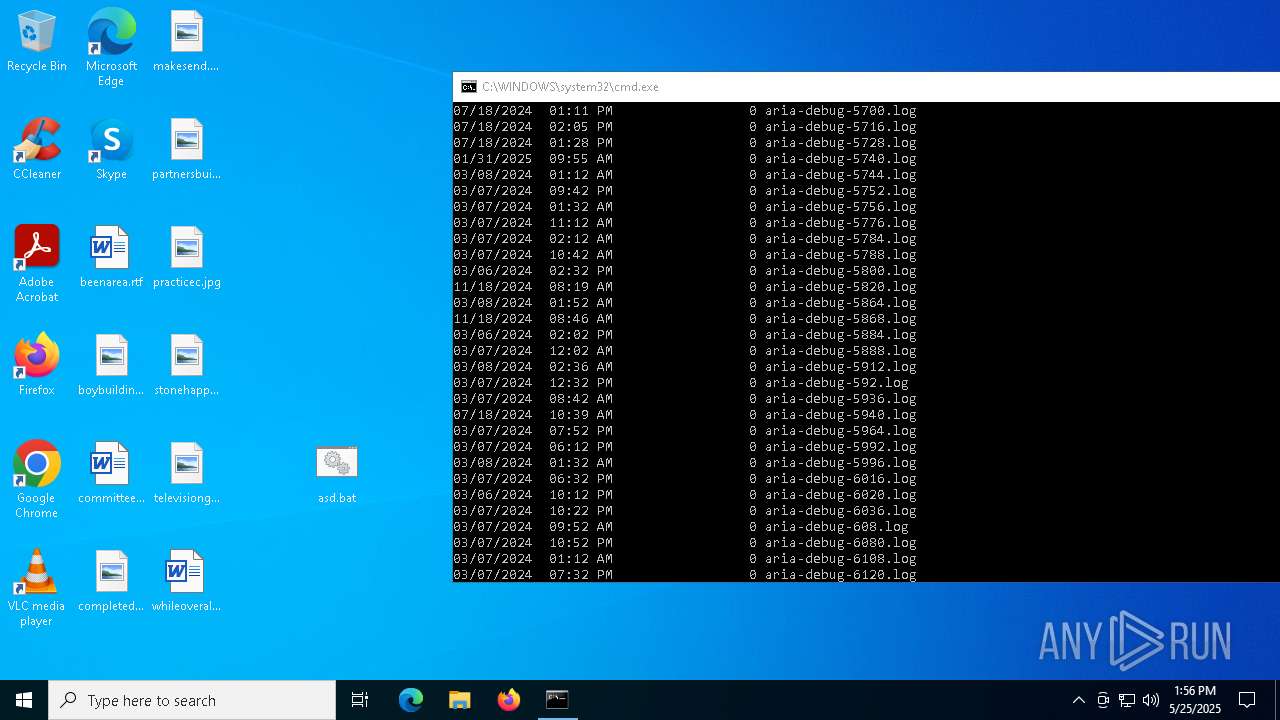Open Firefox desktop shortcut

coord(37,366)
